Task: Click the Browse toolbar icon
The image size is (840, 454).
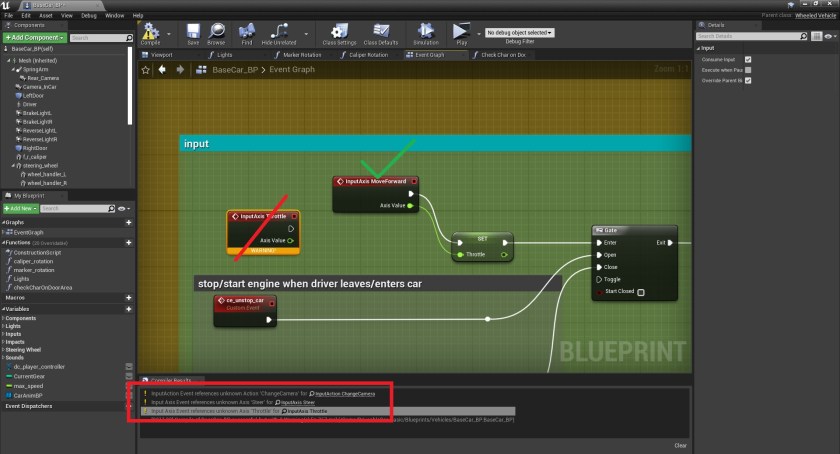Action: tap(216, 33)
